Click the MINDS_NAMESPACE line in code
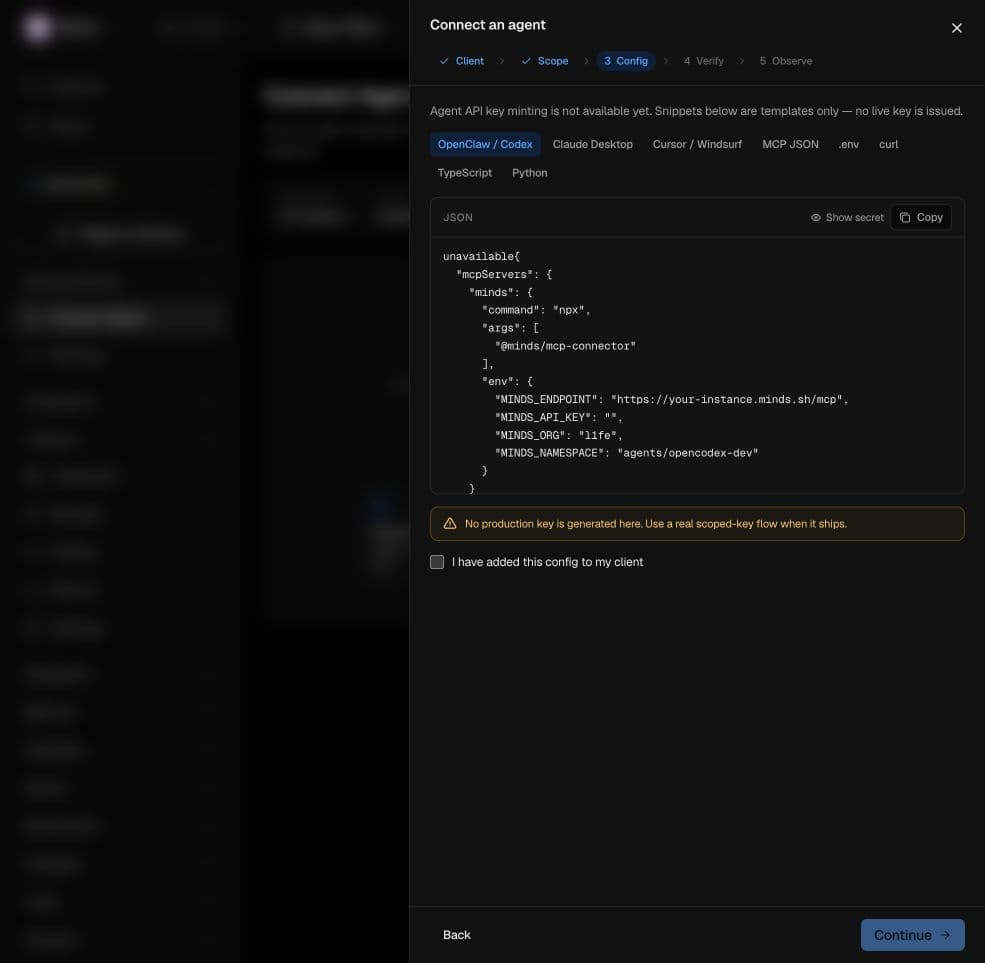The height and width of the screenshot is (963, 985). click(626, 453)
